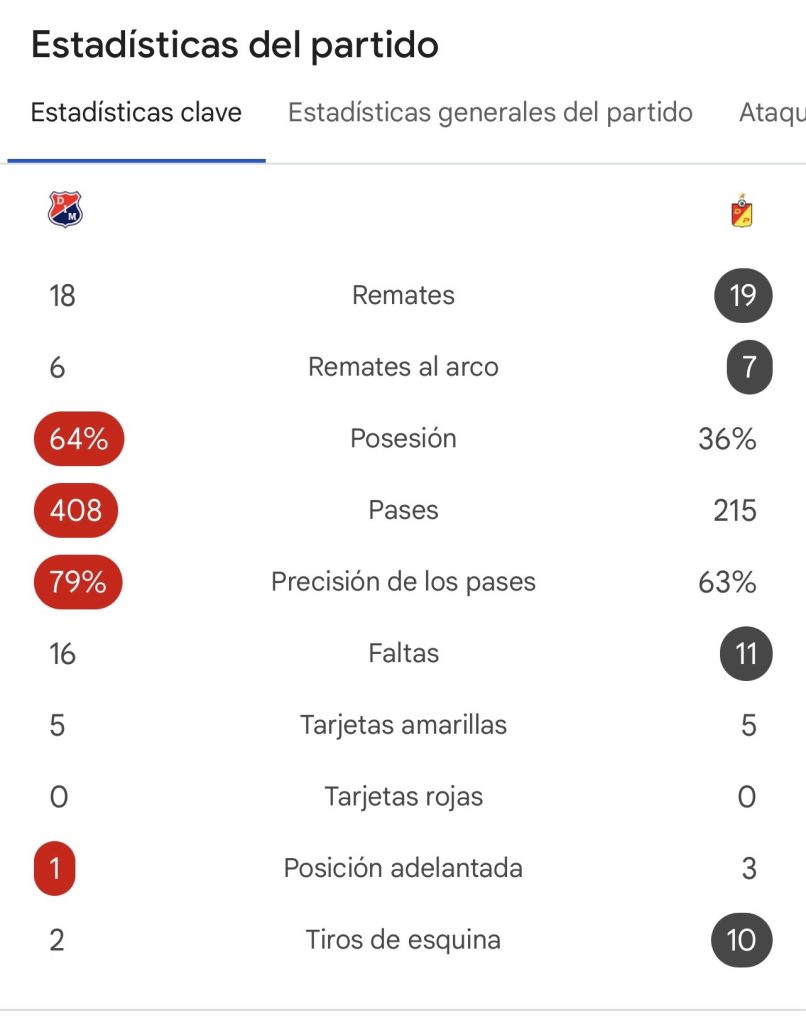Tap the red 79% pass accuracy badge
This screenshot has width=806, height=1024.
(78, 582)
